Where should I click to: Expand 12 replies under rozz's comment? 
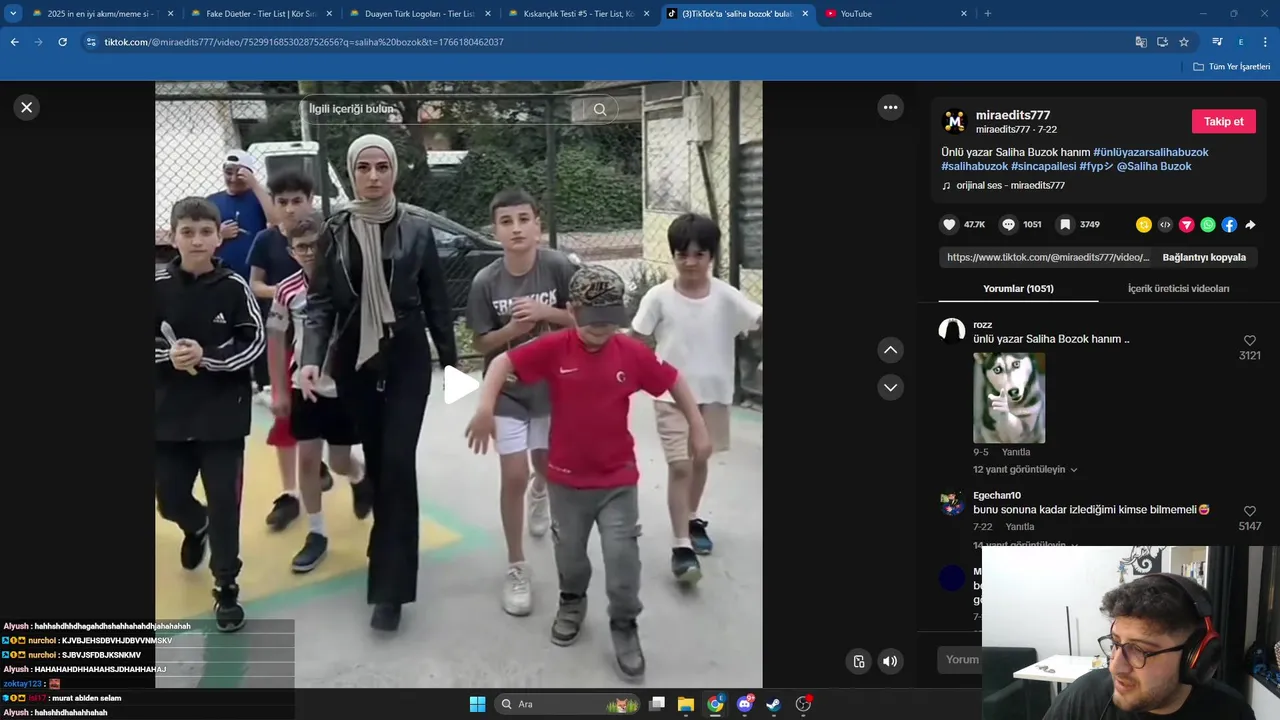[1025, 469]
